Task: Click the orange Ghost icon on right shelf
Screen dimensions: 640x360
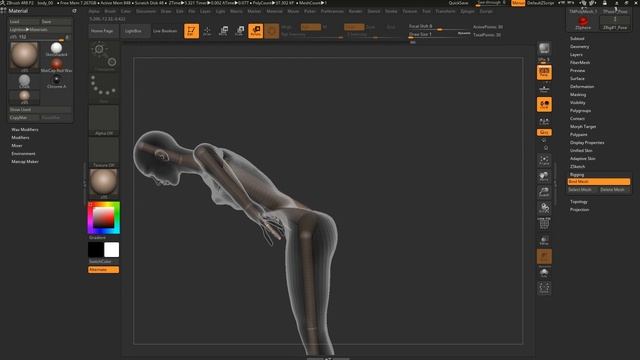Action: (x=544, y=257)
